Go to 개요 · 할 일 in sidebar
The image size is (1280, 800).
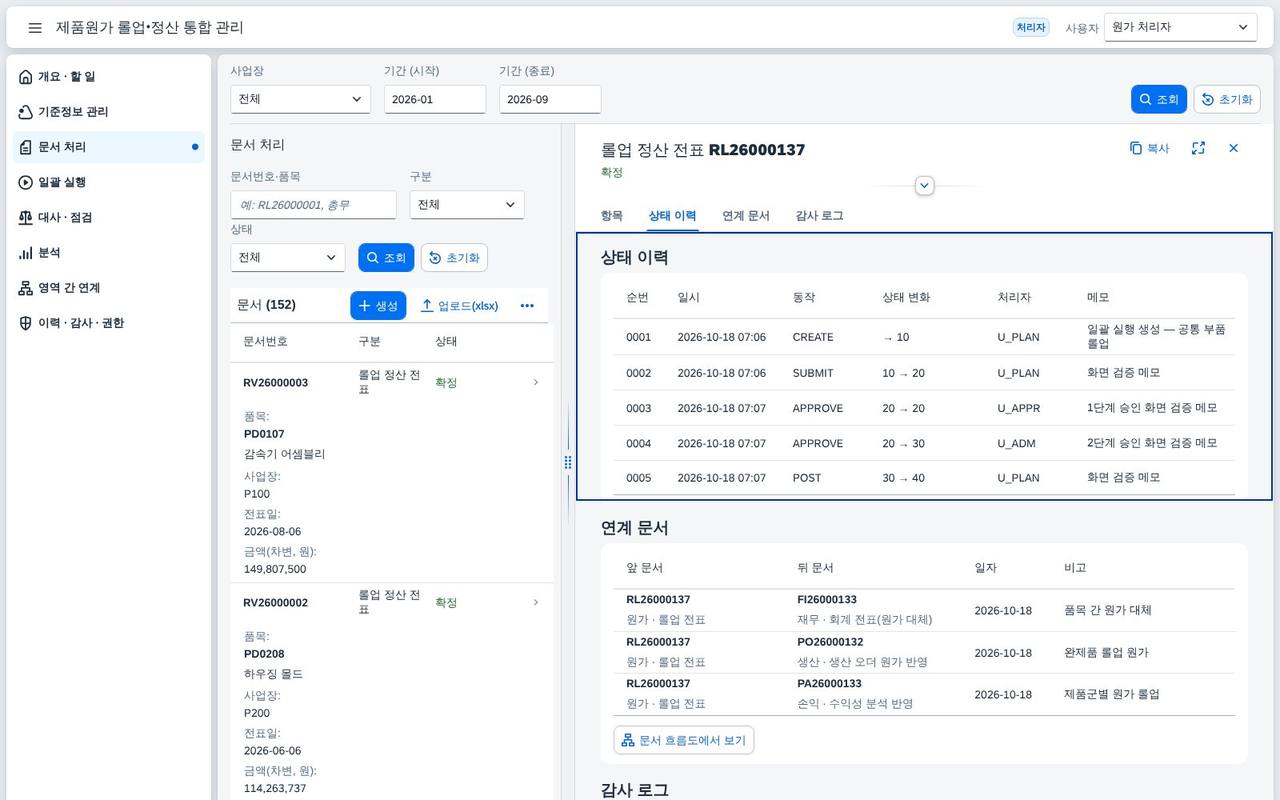(x=108, y=77)
